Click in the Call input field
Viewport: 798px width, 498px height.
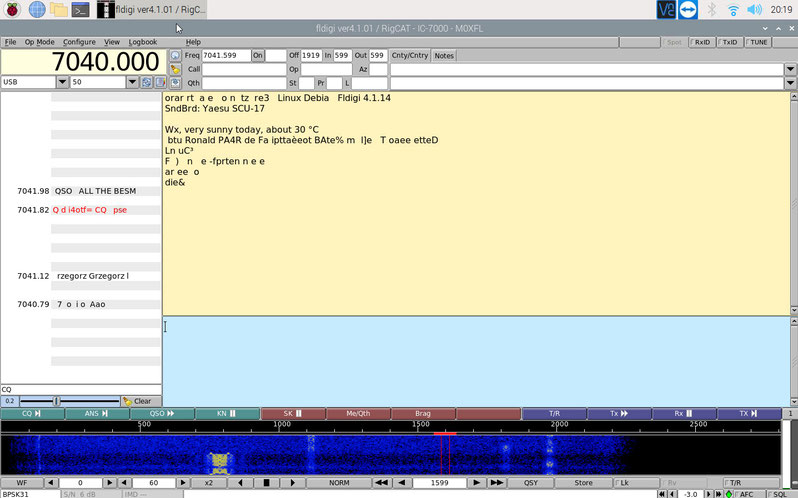pos(244,69)
